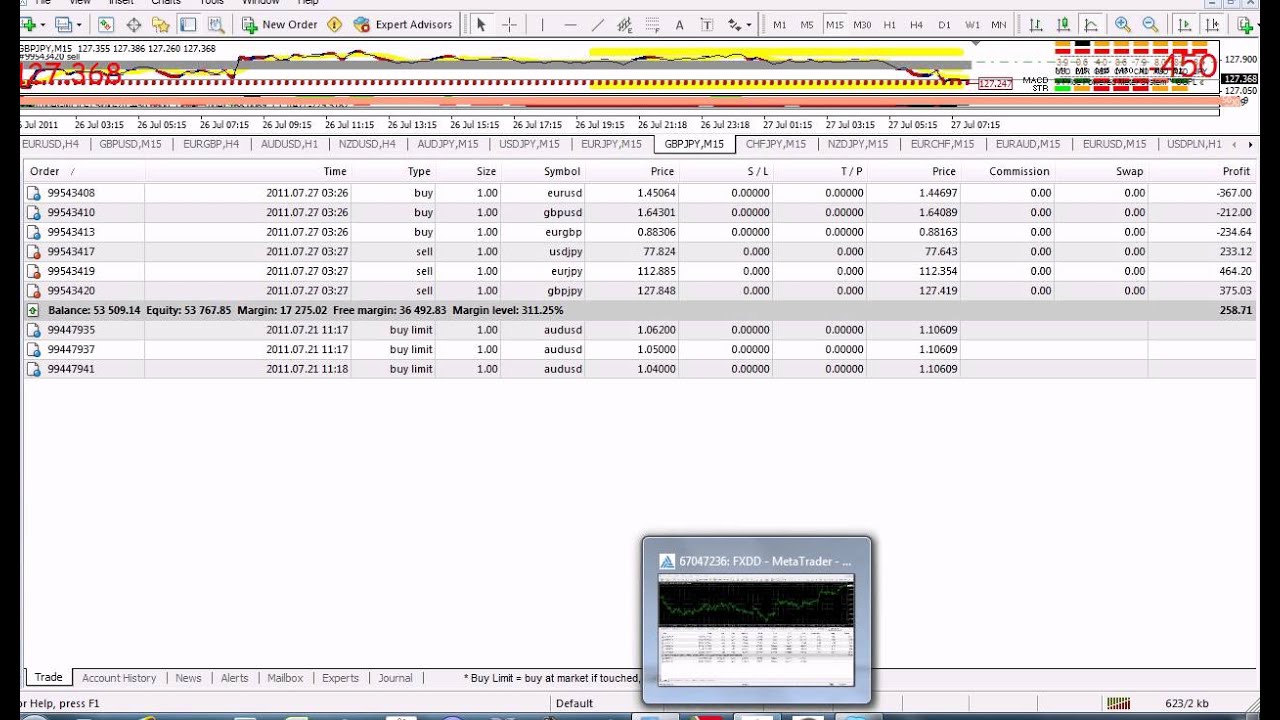Viewport: 1280px width, 720px height.
Task: Click the Zoom Out magnifier icon
Action: click(x=1150, y=24)
